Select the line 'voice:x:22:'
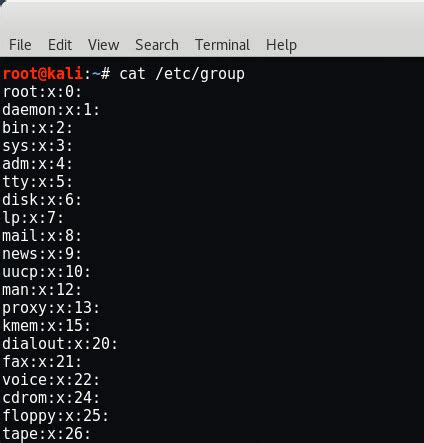This screenshot has width=424, height=443. [x=51, y=380]
